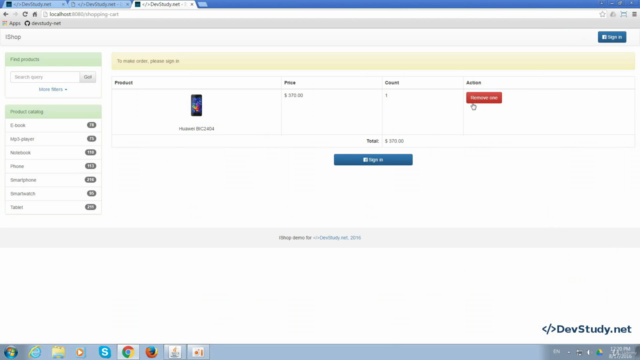Reload the page with refresh icon
The height and width of the screenshot is (360, 640).
pos(25,14)
